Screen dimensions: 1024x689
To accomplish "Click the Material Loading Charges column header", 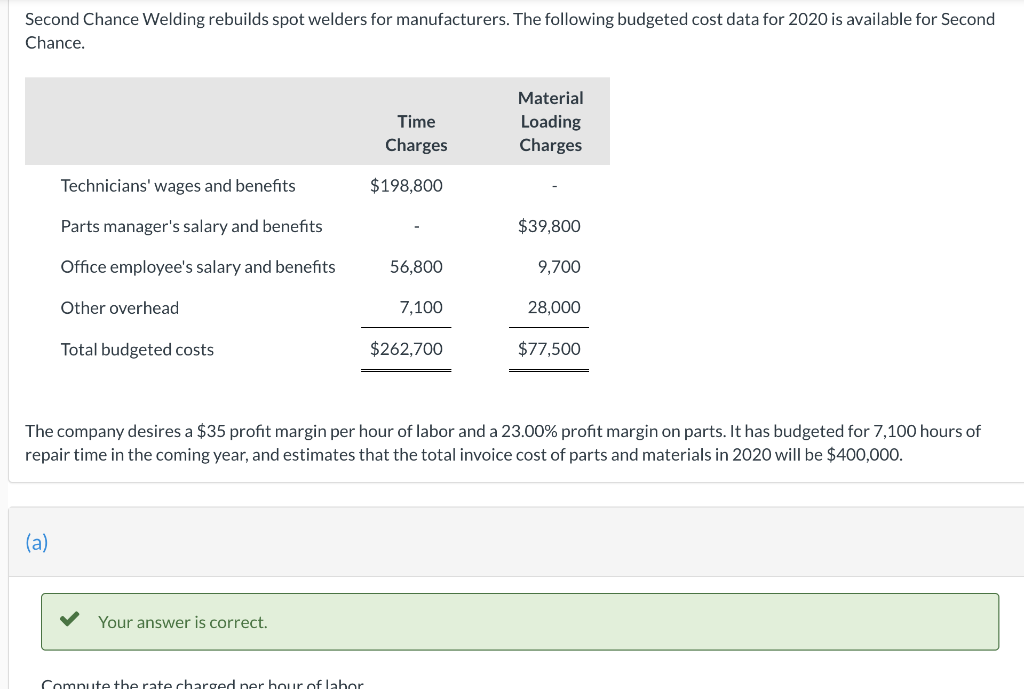I will [551, 121].
